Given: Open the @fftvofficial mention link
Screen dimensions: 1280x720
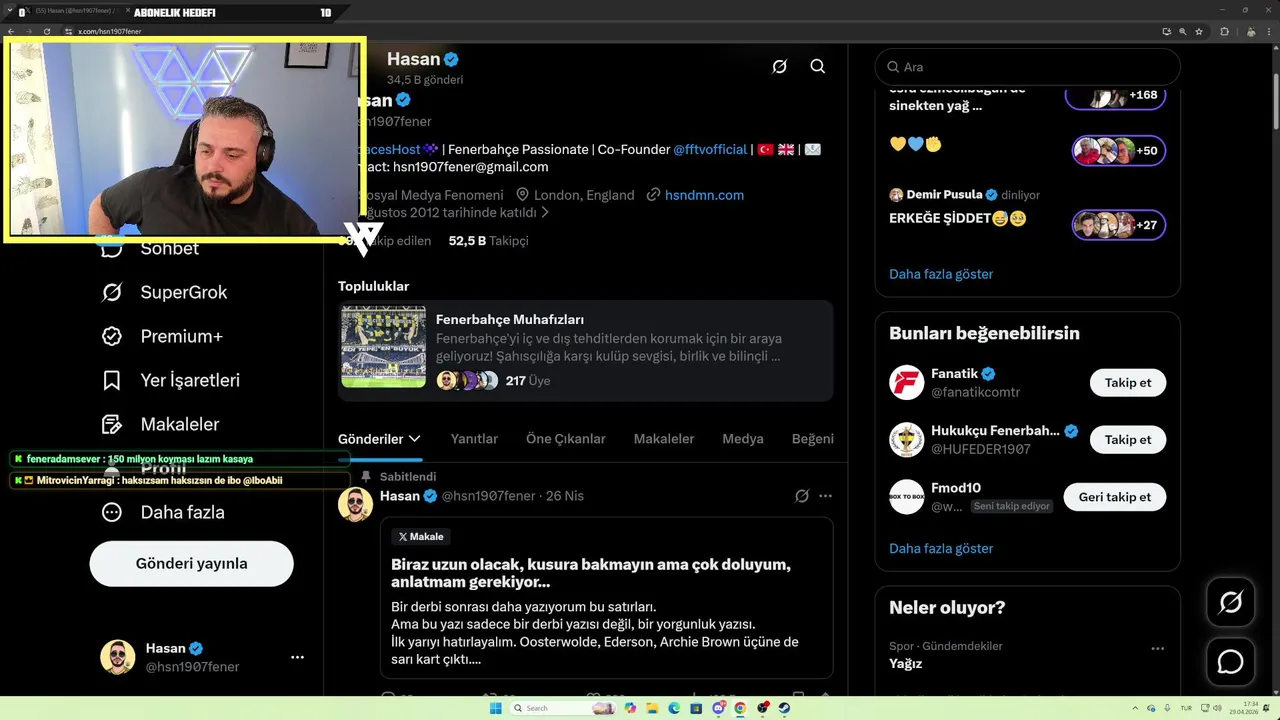Looking at the screenshot, I should [710, 149].
